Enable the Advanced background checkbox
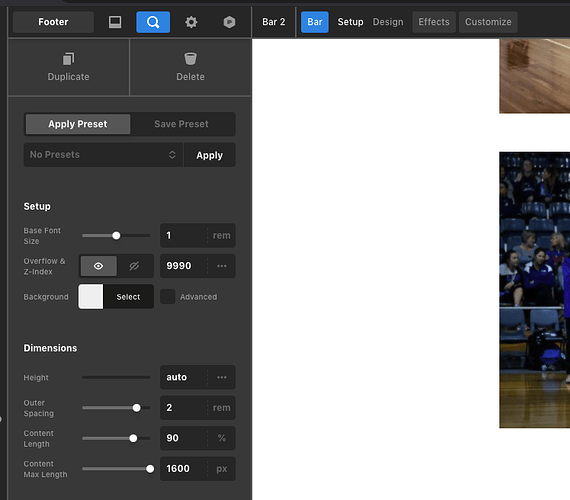570x500 pixels. (x=168, y=297)
